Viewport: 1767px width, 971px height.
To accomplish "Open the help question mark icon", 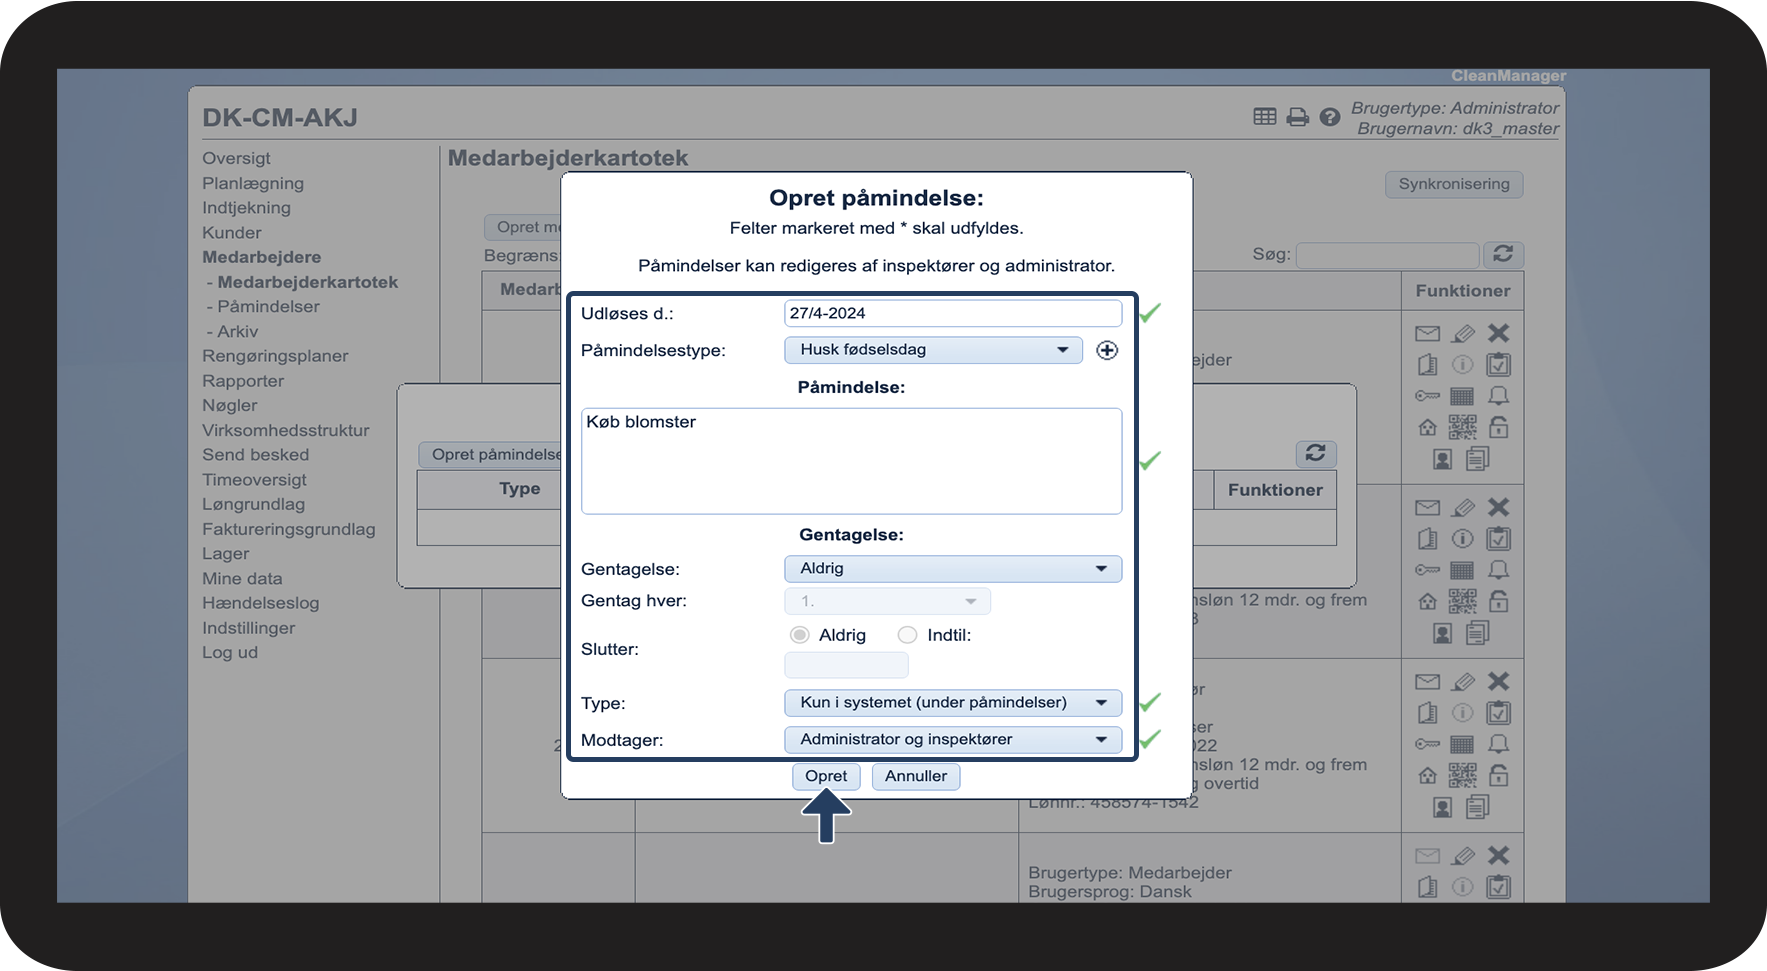I will [1329, 117].
